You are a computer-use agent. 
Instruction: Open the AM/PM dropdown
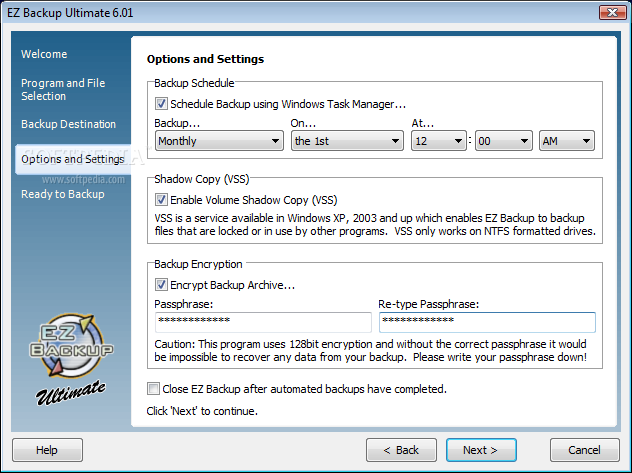click(x=566, y=141)
